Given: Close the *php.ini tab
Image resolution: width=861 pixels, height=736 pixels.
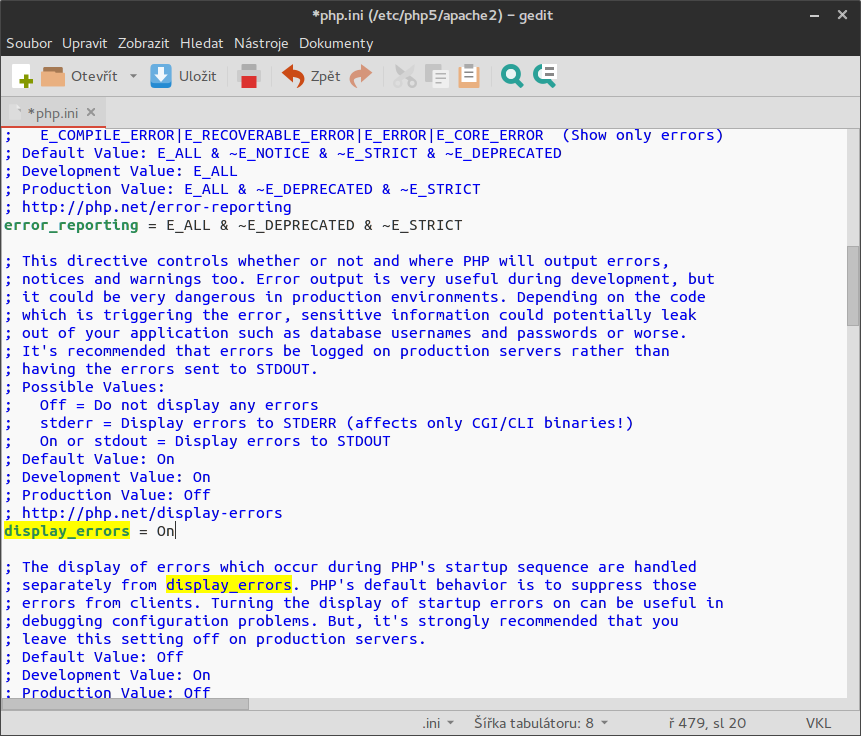Looking at the screenshot, I should (90, 112).
